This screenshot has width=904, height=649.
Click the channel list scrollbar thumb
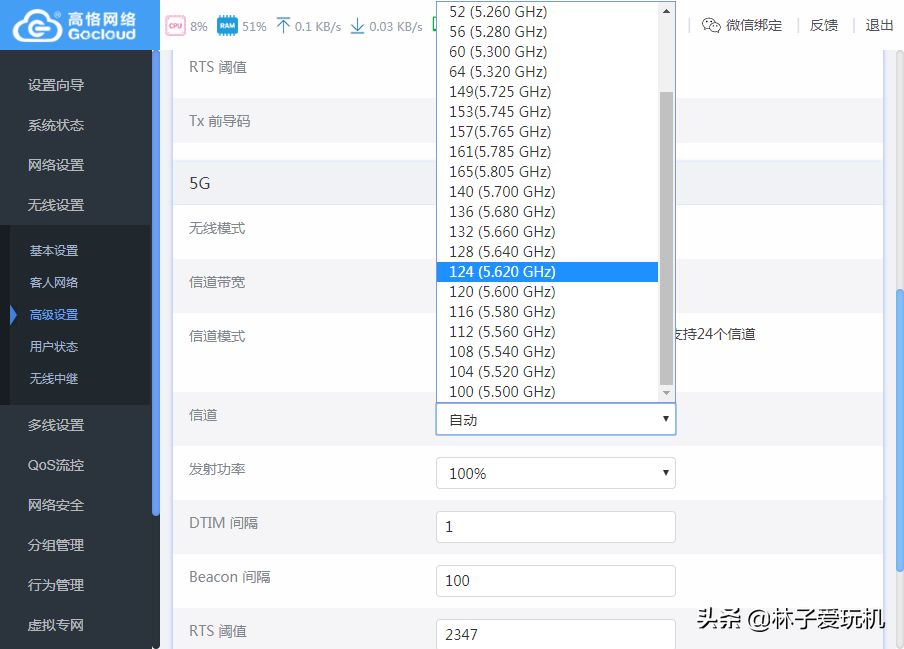(x=666, y=238)
